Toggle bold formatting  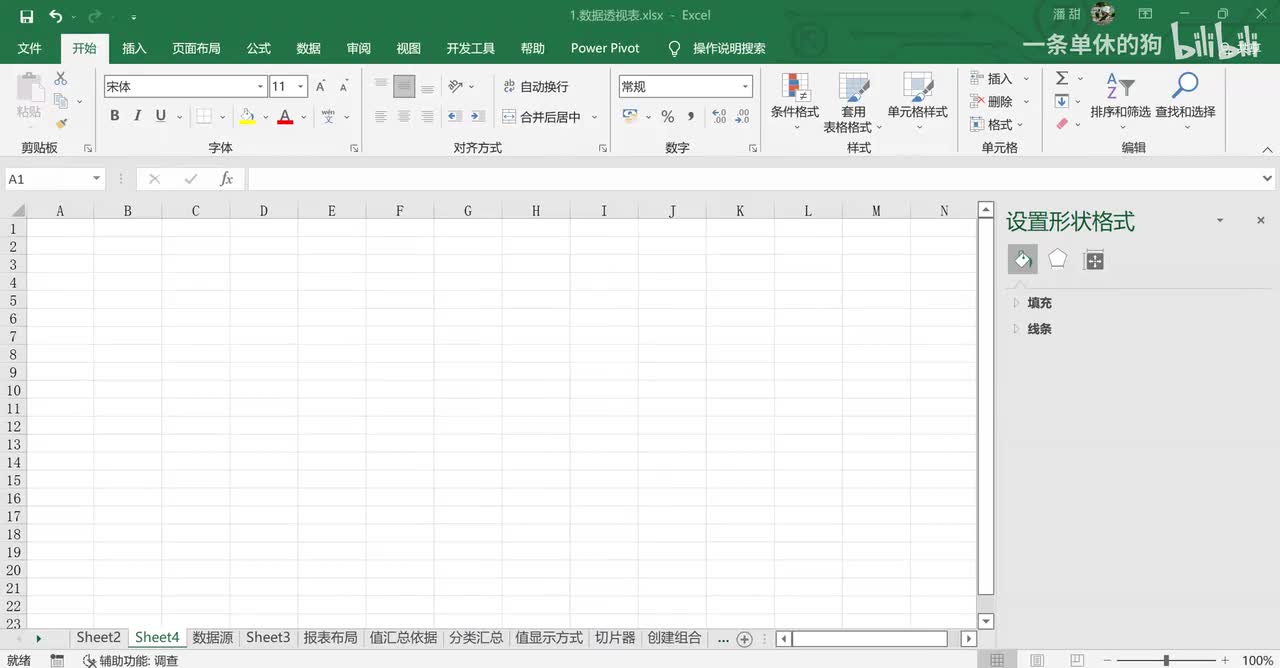(x=115, y=116)
